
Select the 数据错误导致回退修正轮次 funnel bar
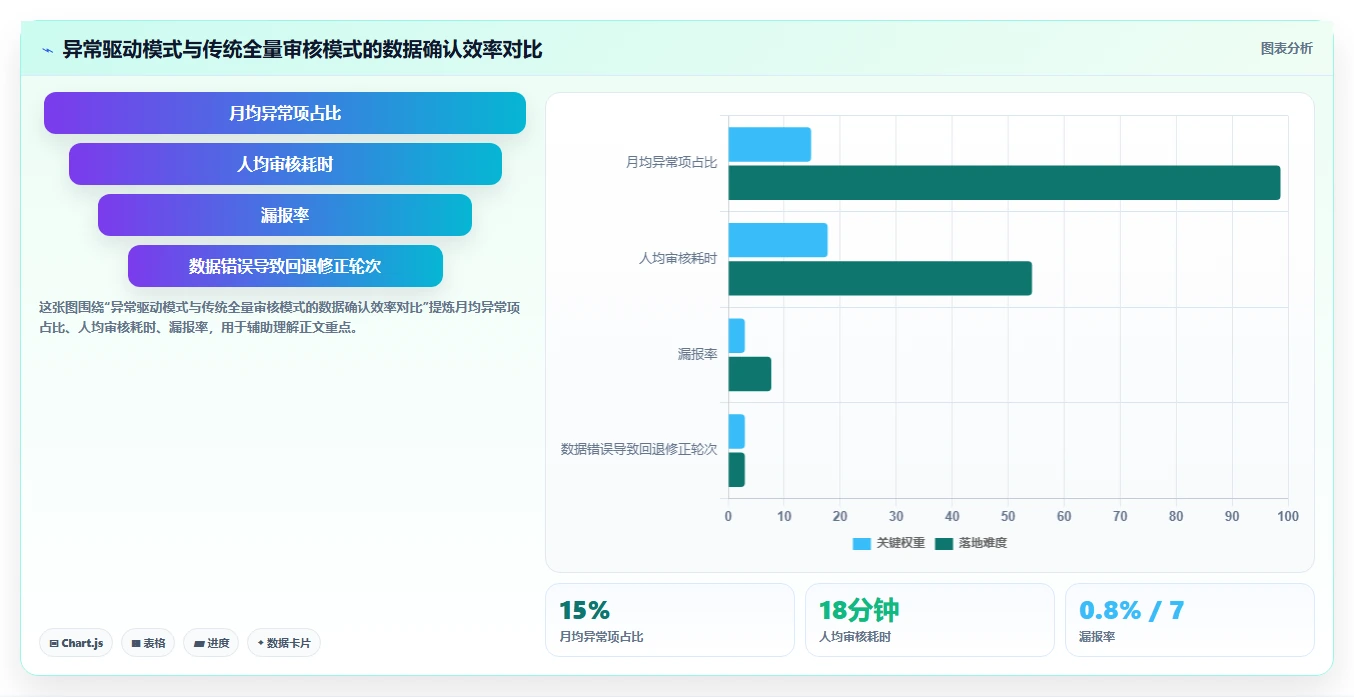pos(285,266)
